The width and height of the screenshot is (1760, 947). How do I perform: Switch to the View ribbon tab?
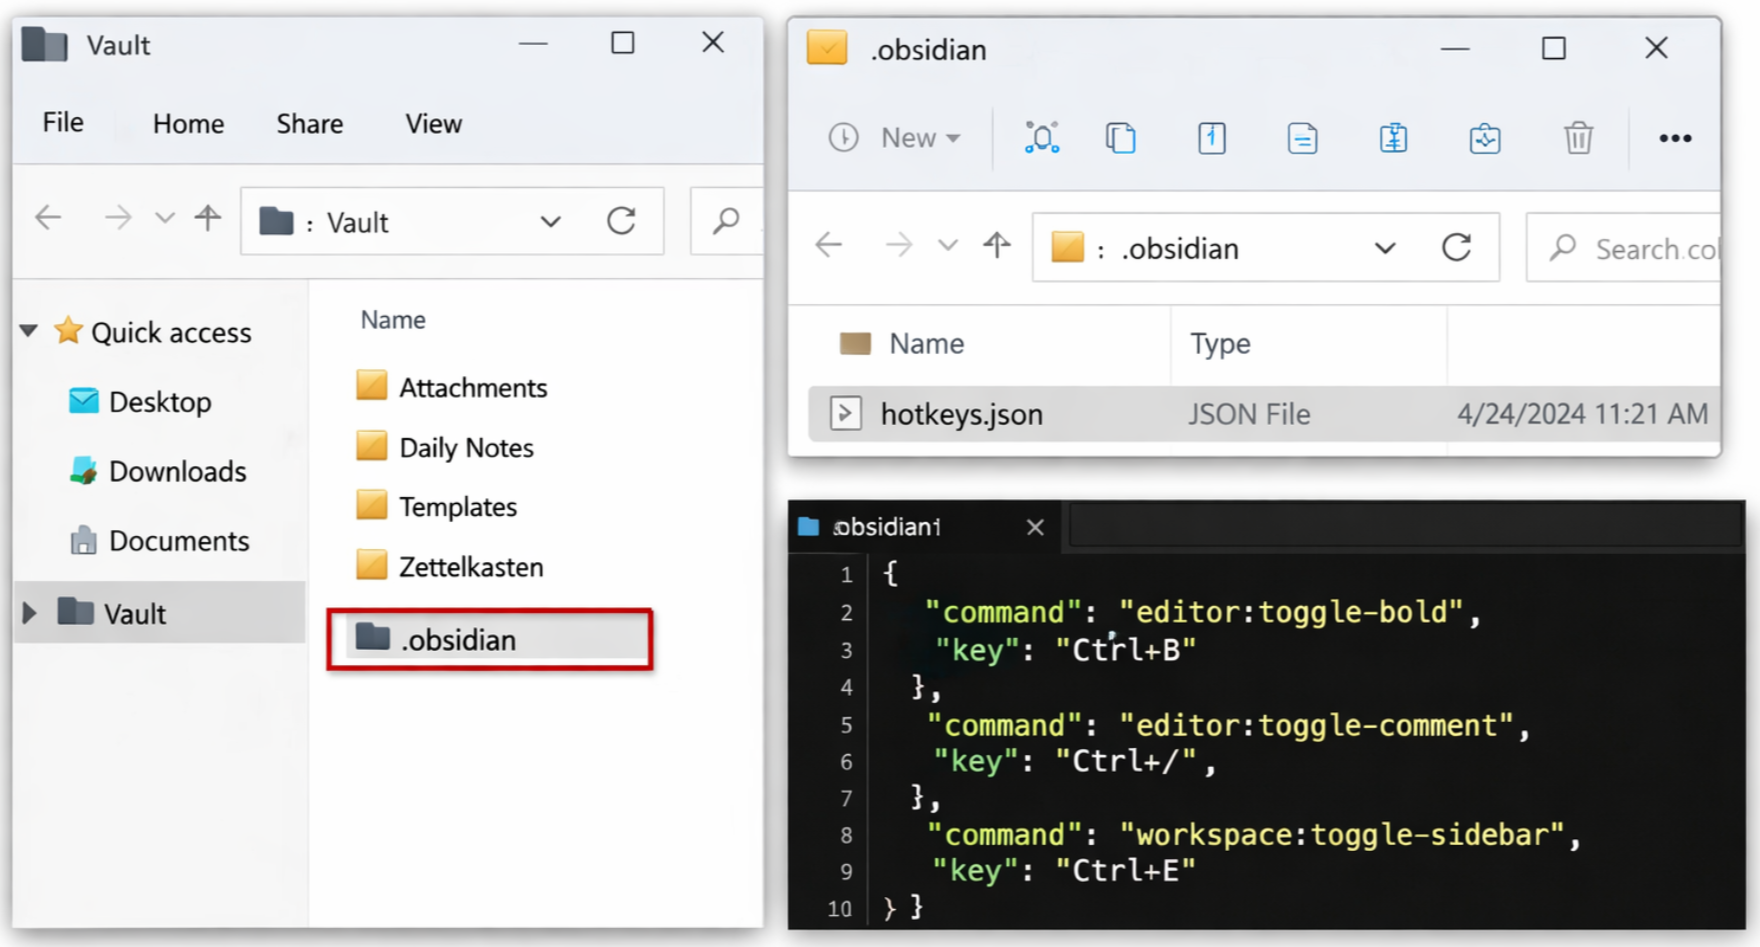(433, 124)
